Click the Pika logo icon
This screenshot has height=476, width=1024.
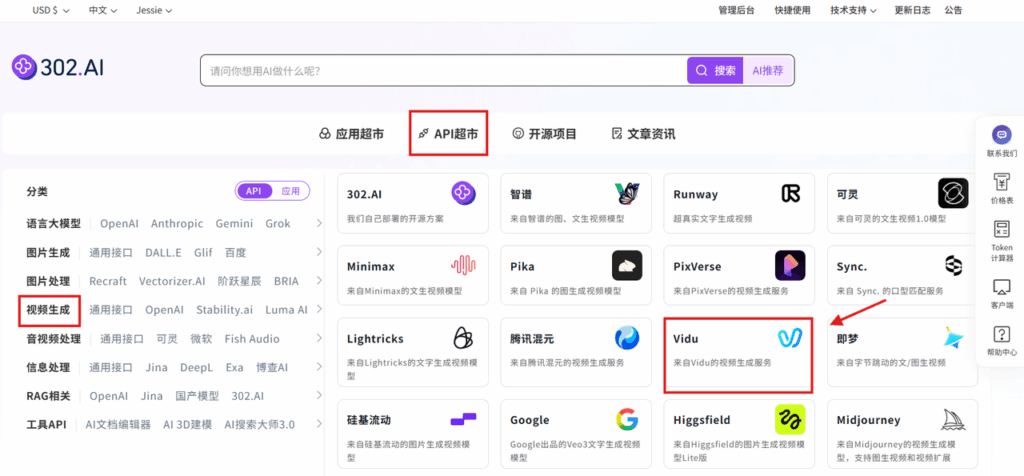point(627,266)
